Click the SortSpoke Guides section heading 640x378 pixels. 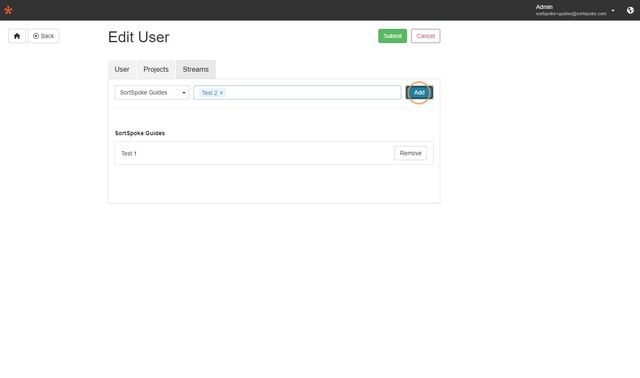click(140, 133)
